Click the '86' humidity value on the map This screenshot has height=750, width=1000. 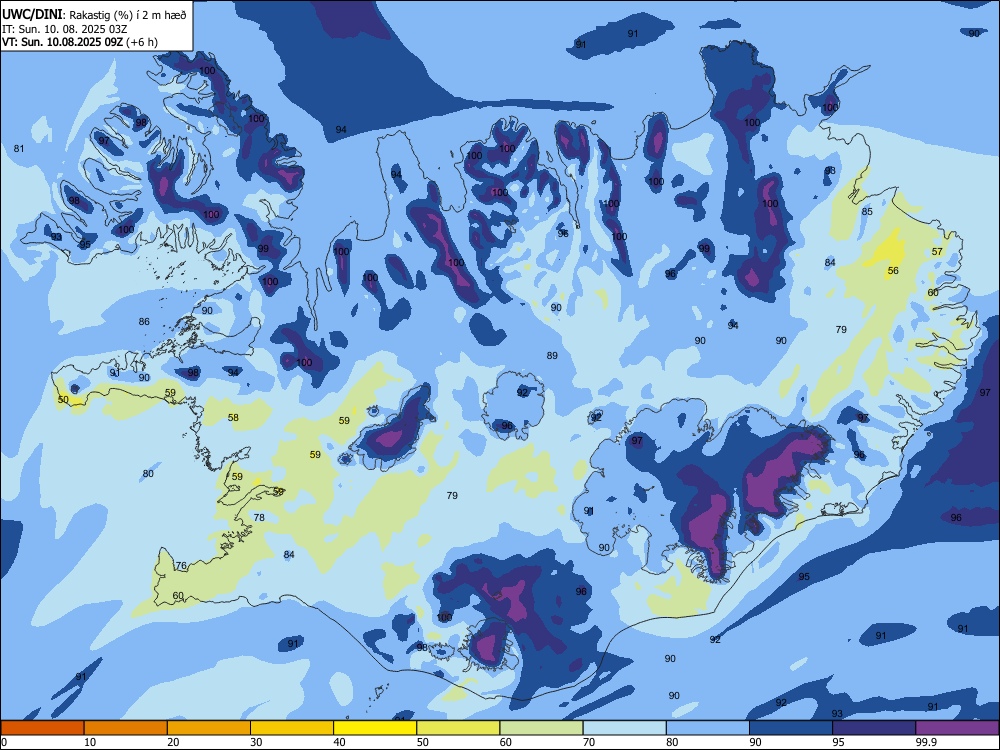(144, 321)
